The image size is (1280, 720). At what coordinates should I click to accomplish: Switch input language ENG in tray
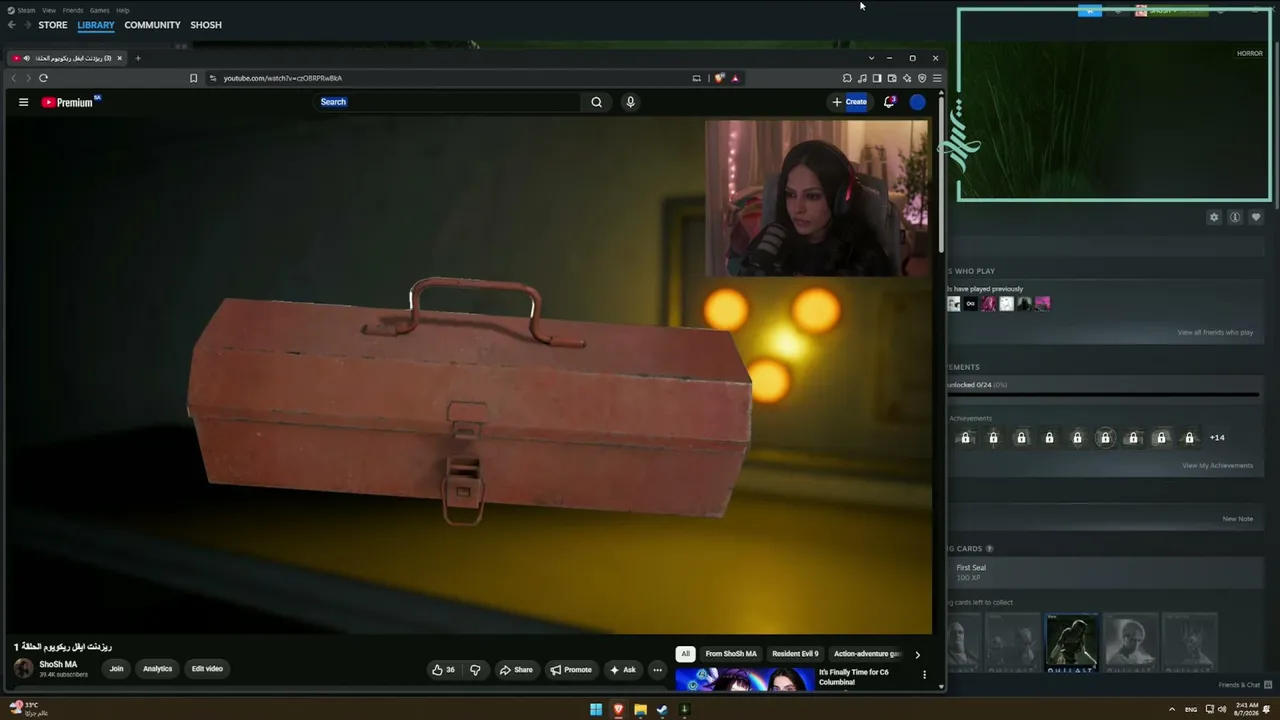1191,710
